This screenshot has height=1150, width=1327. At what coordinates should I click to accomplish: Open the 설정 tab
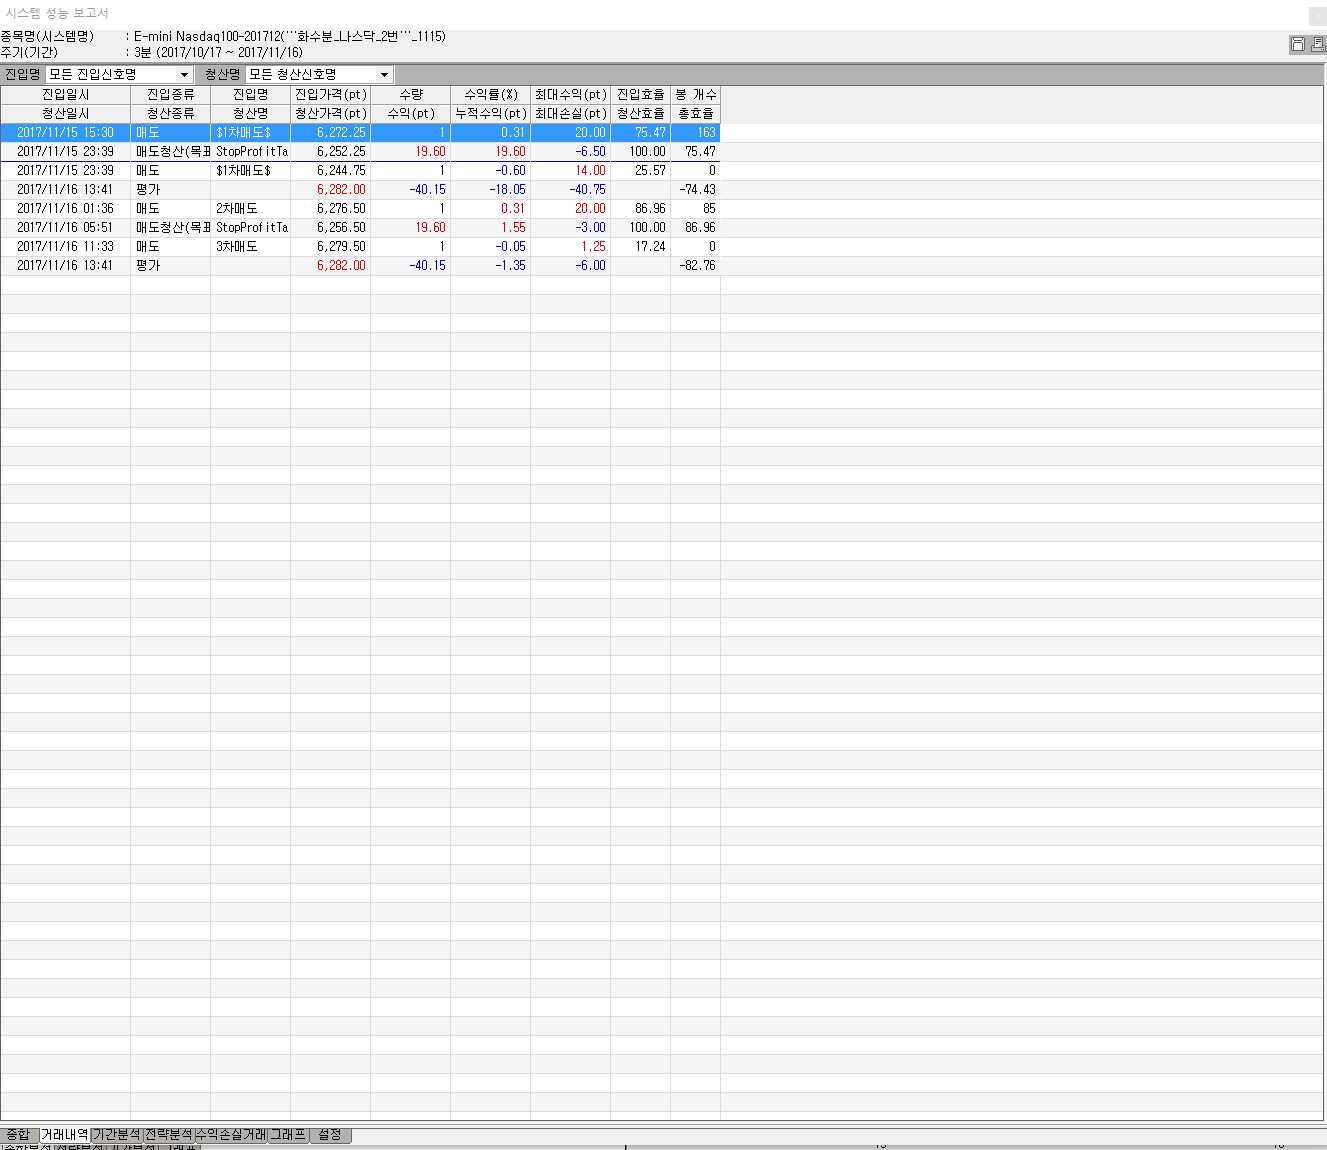(x=330, y=1135)
